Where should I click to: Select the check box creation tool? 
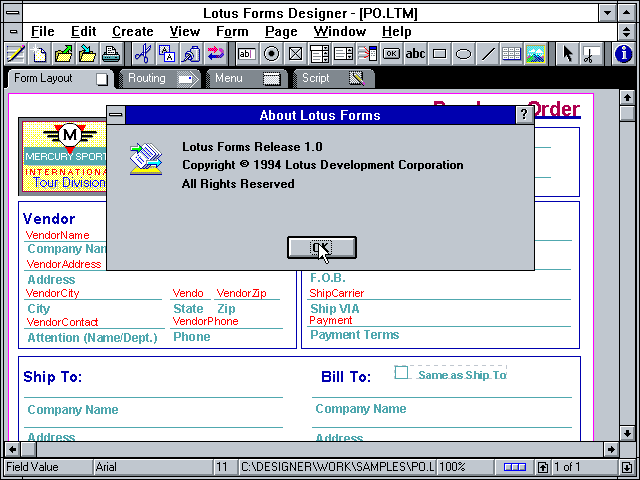295,54
